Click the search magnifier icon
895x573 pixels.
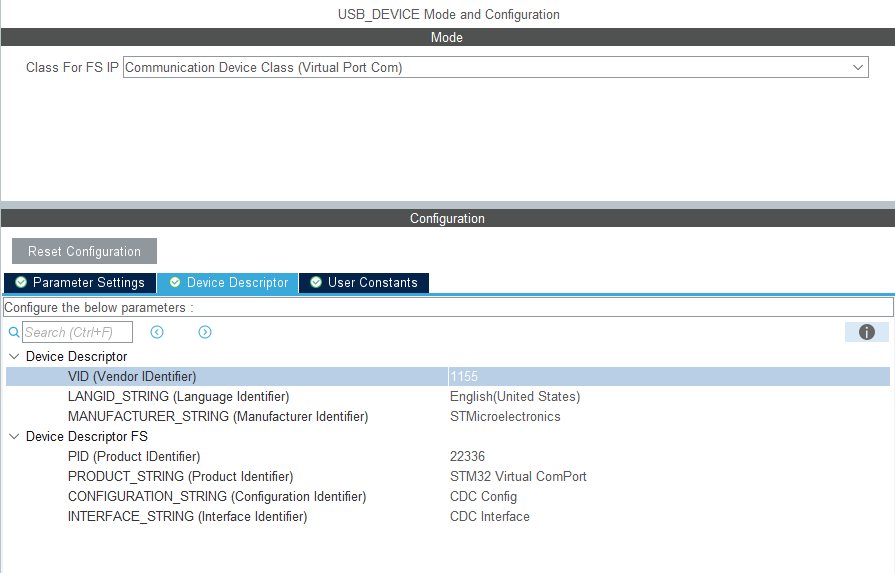tap(14, 332)
